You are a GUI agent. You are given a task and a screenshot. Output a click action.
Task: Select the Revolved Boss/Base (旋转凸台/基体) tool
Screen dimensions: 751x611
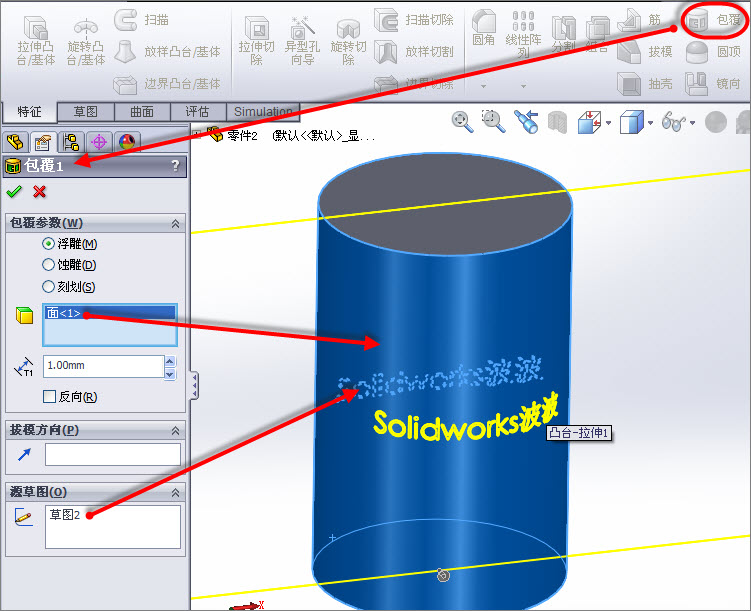(x=86, y=41)
